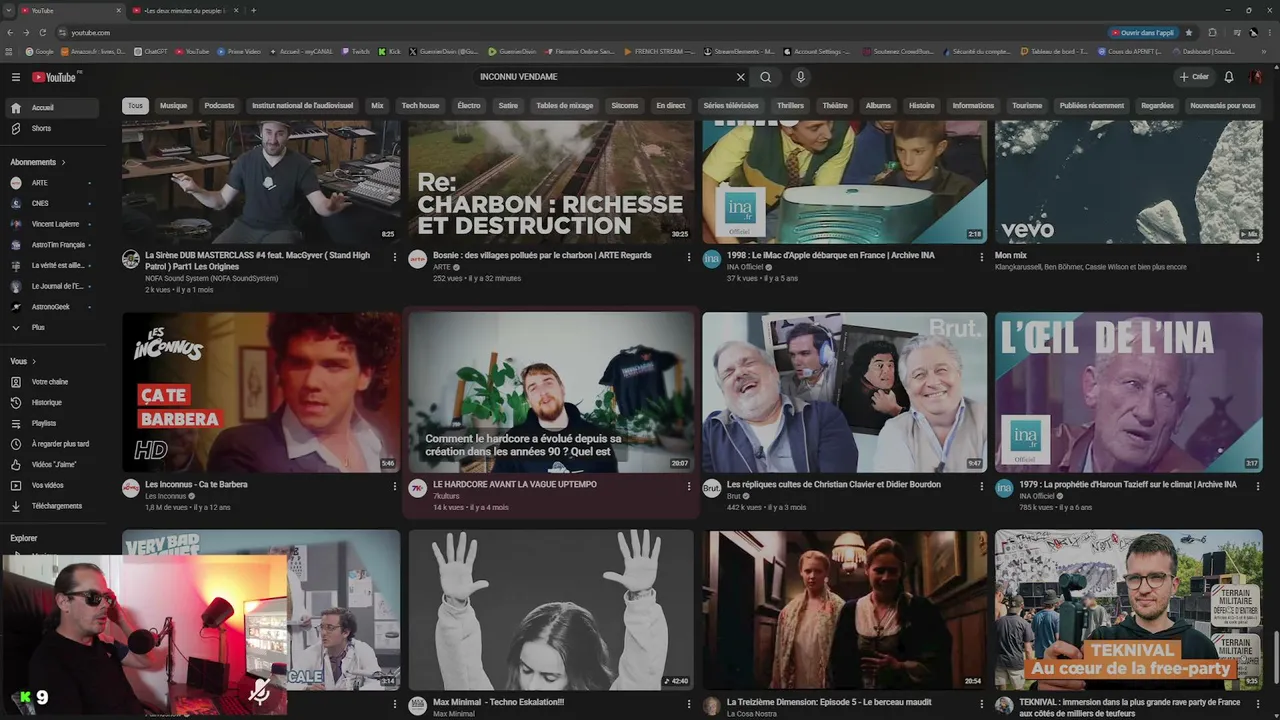The image size is (1280, 720).
Task: Select the Tech house filter chip
Action: click(420, 105)
